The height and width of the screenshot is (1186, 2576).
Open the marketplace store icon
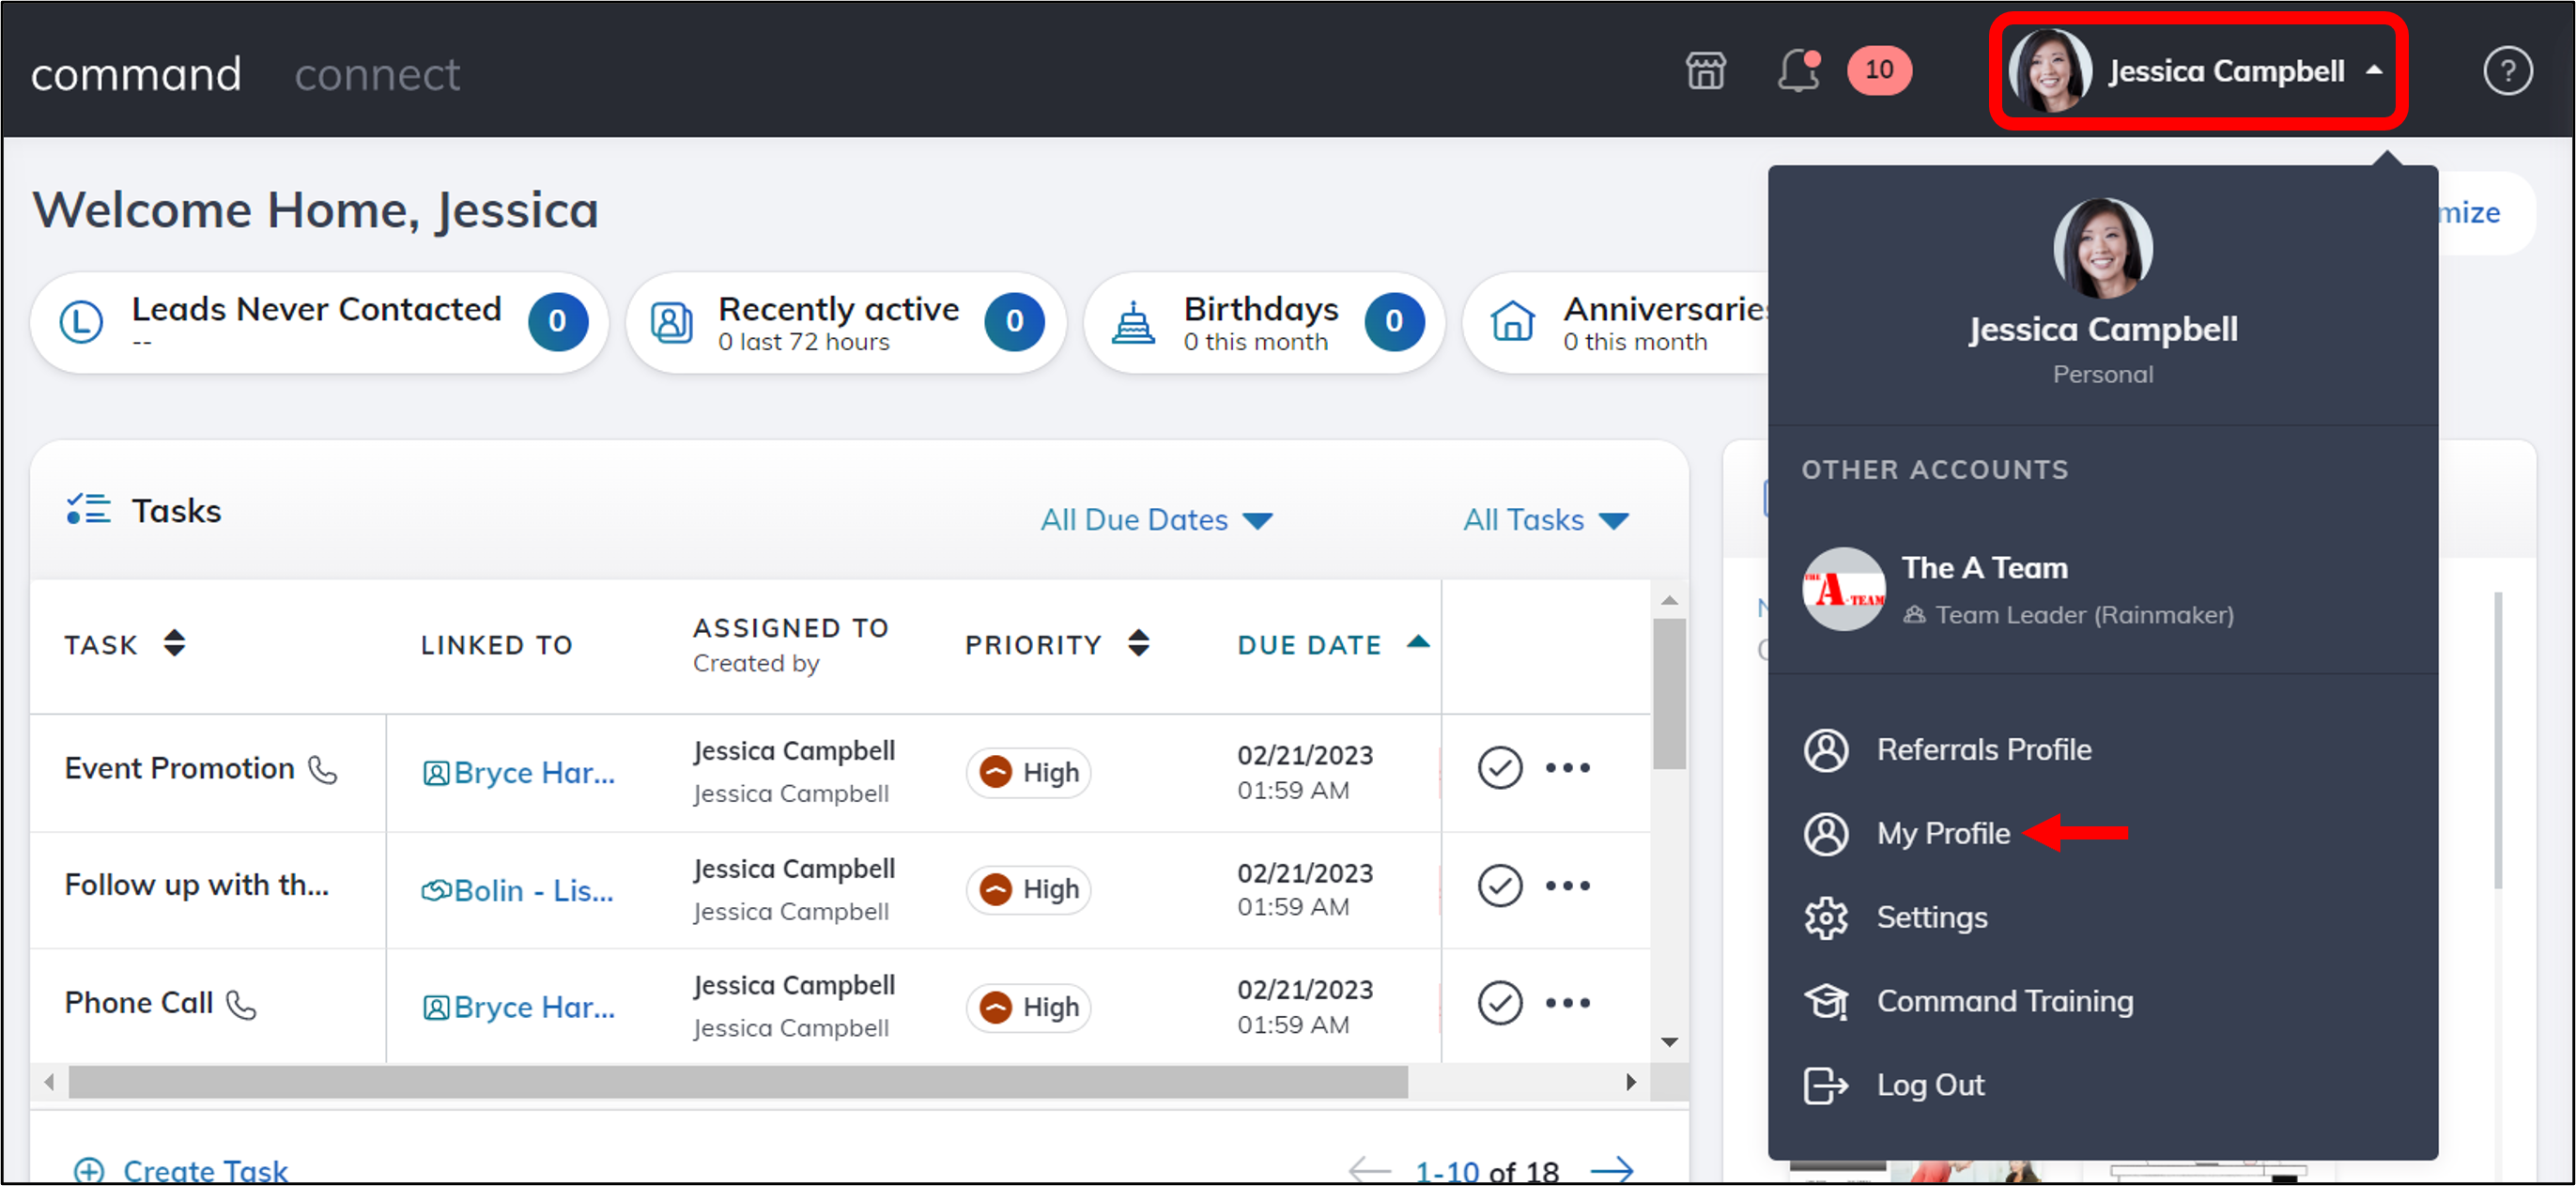click(x=1706, y=70)
